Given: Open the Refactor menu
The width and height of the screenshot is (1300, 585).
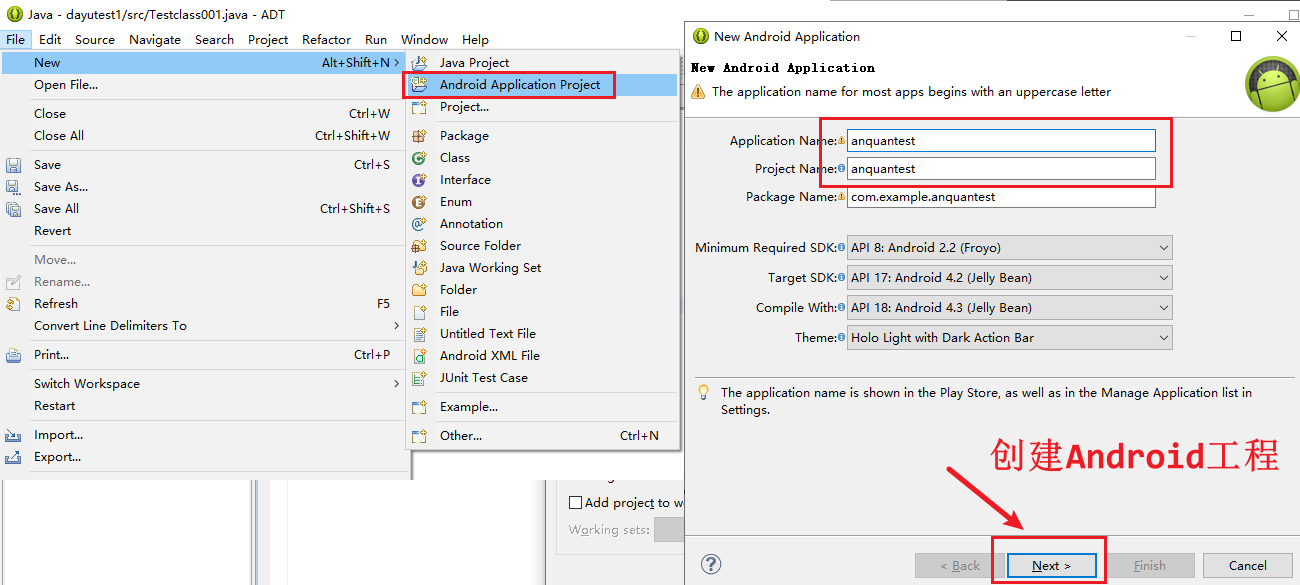Looking at the screenshot, I should point(326,40).
